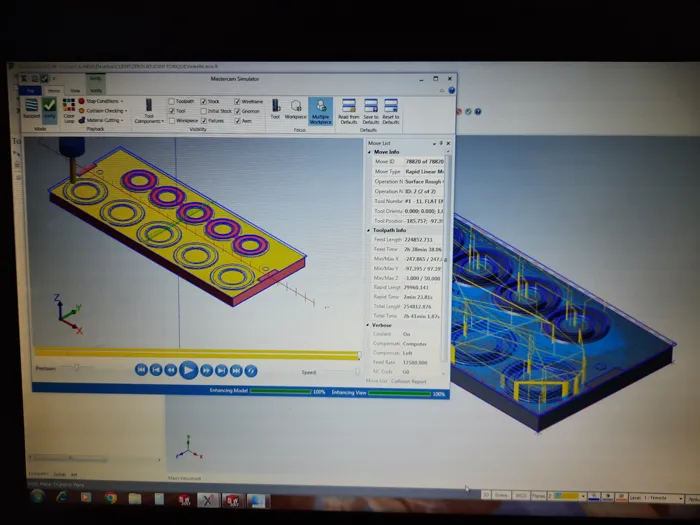This screenshot has height=525, width=700.
Task: Switch to Backplot mode
Action: coord(32,109)
